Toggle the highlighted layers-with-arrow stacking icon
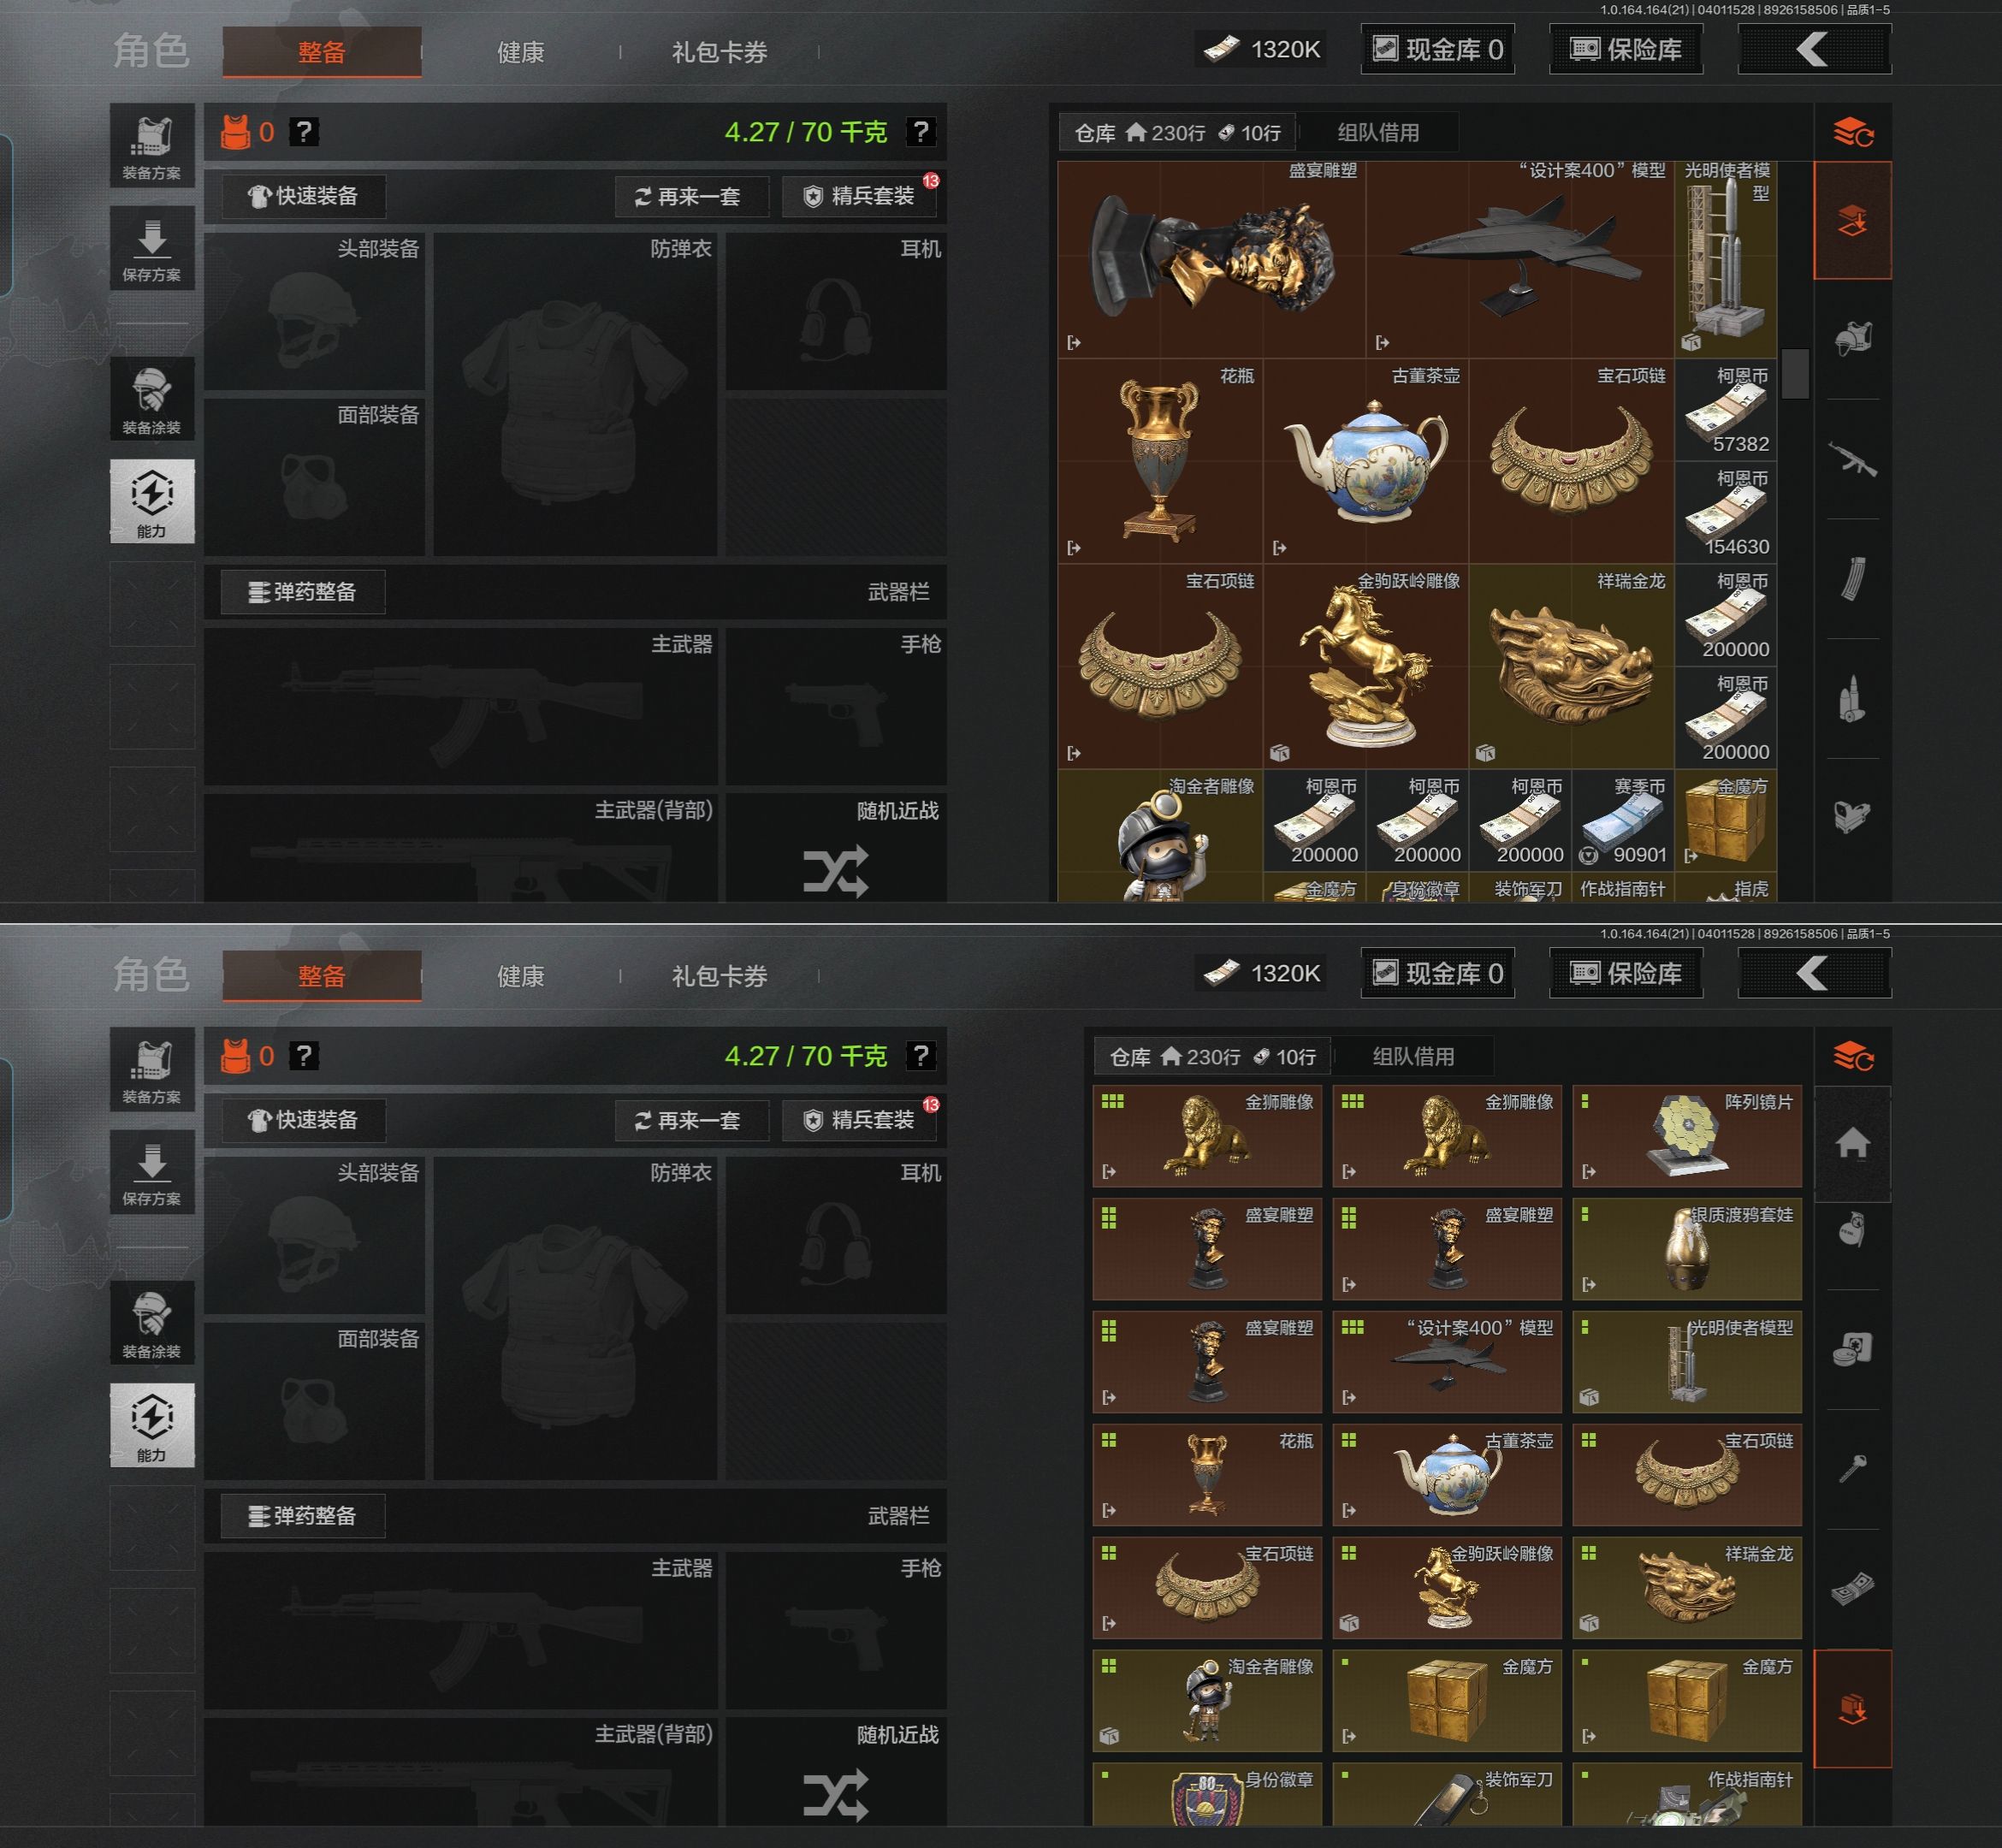Image resolution: width=2002 pixels, height=1848 pixels. click(x=1853, y=220)
